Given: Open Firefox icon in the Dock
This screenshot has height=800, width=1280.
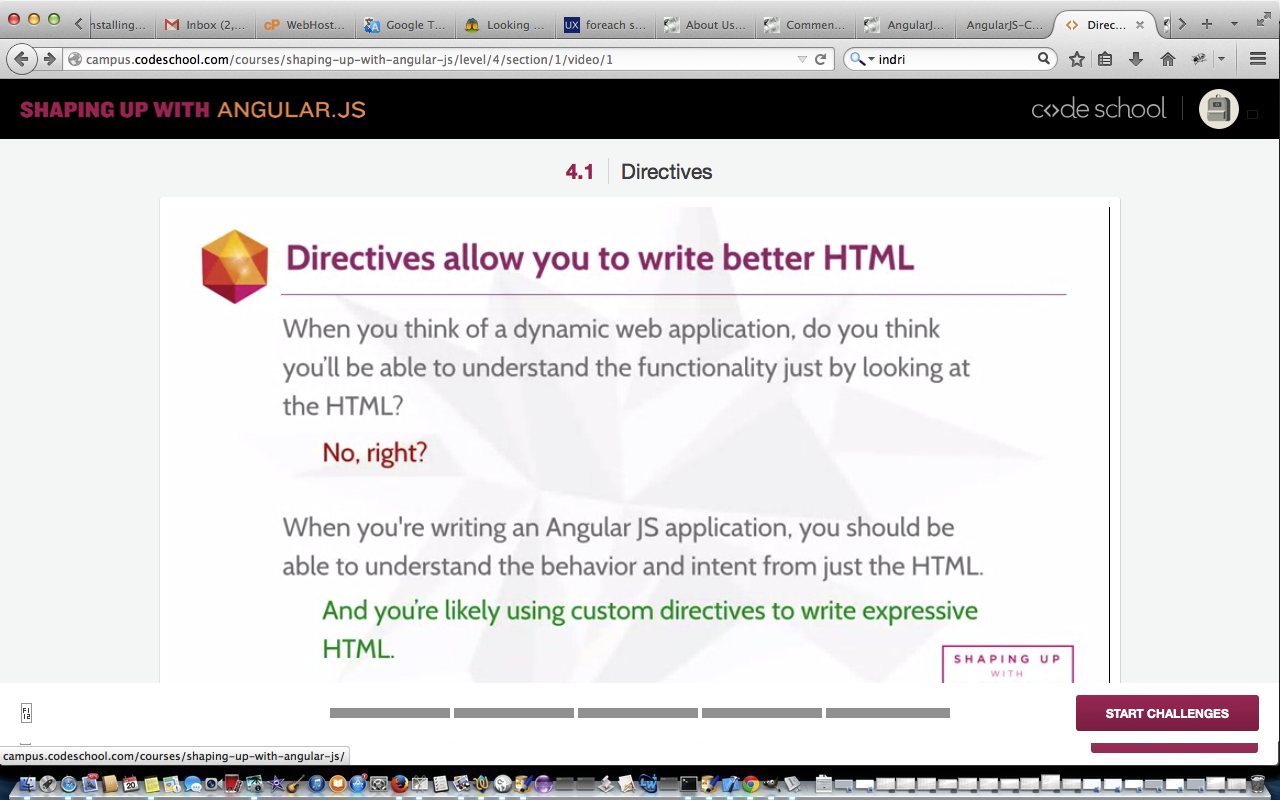Looking at the screenshot, I should pos(398,785).
